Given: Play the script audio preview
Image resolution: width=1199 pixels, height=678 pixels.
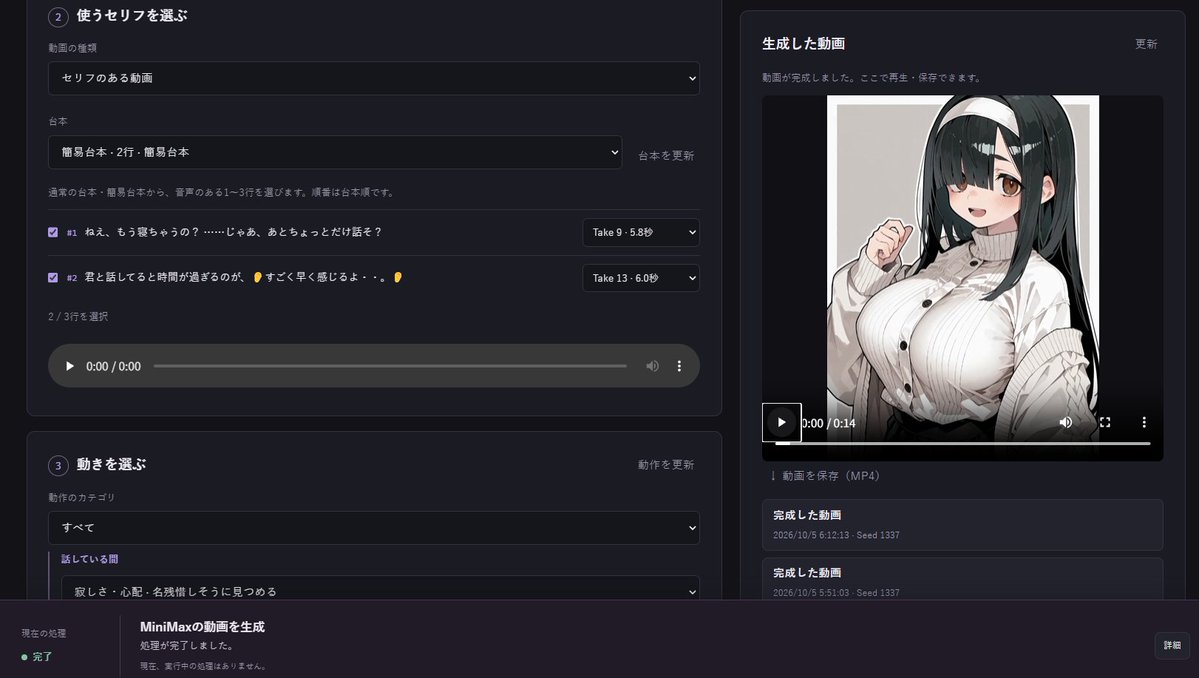Looking at the screenshot, I should (x=70, y=366).
